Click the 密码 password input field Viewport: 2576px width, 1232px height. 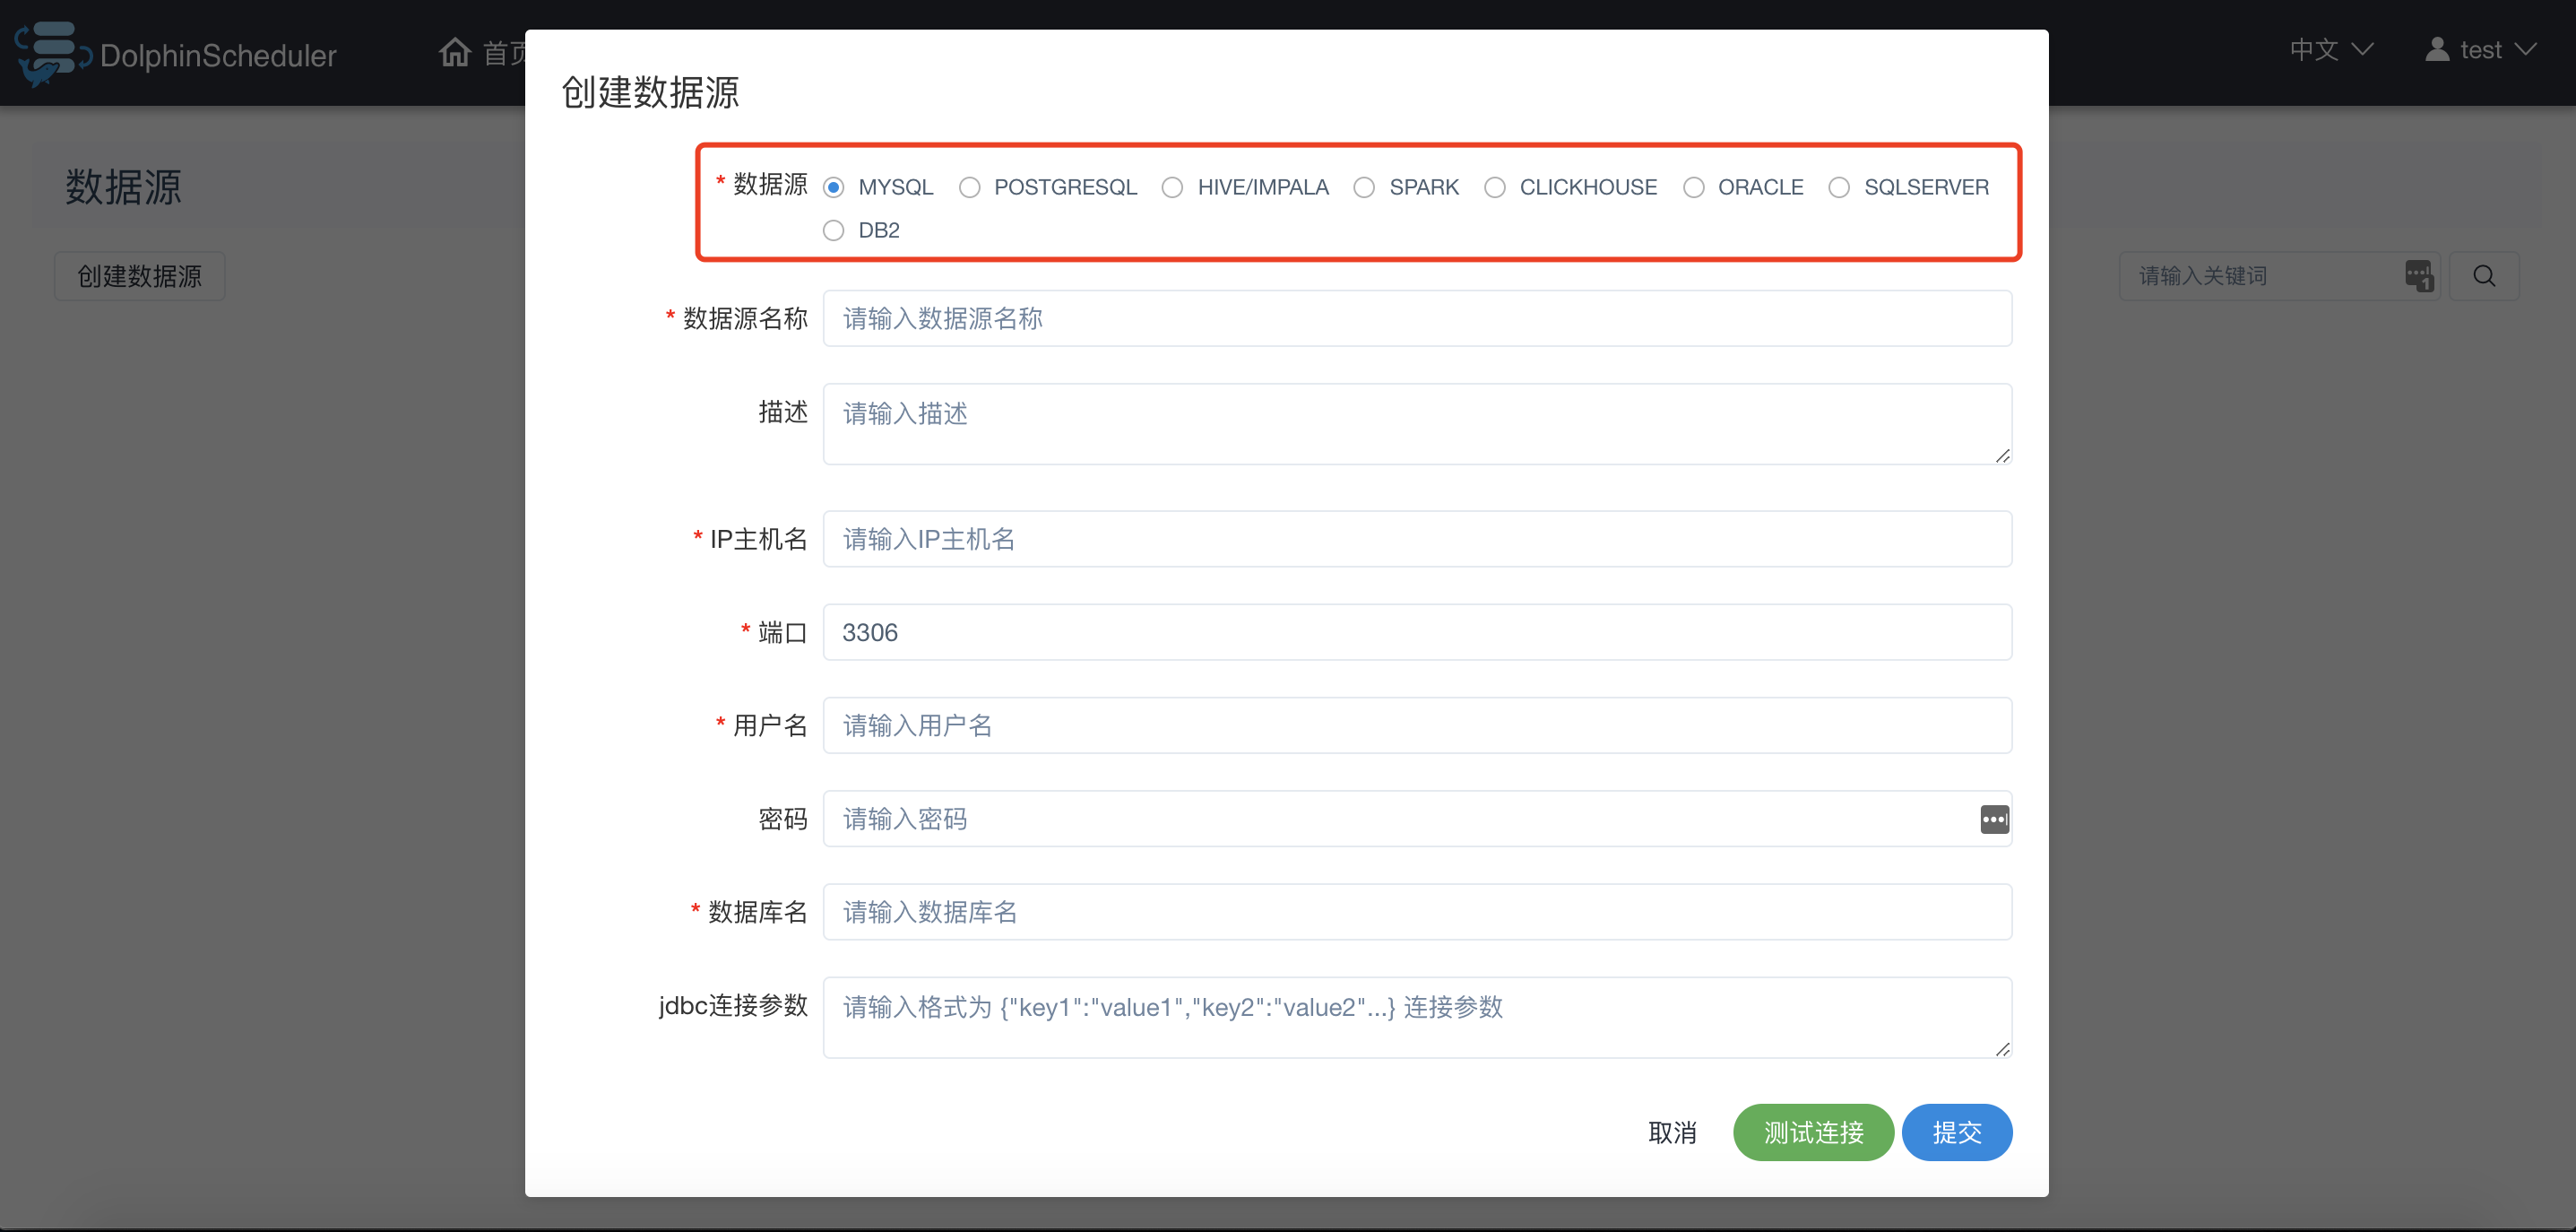click(1417, 819)
